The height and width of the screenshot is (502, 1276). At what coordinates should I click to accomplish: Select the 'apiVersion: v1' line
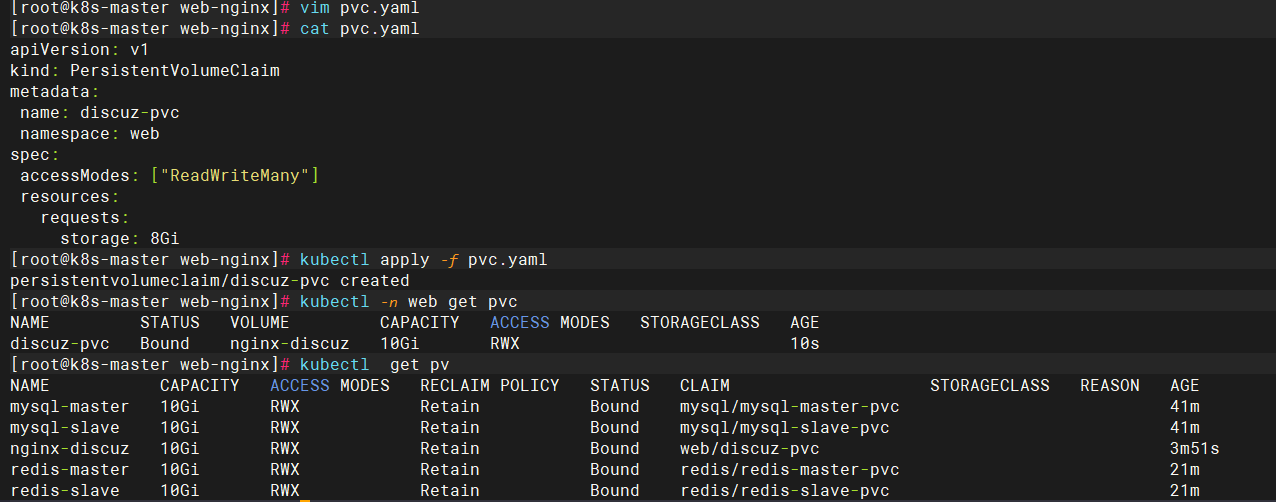(80, 50)
